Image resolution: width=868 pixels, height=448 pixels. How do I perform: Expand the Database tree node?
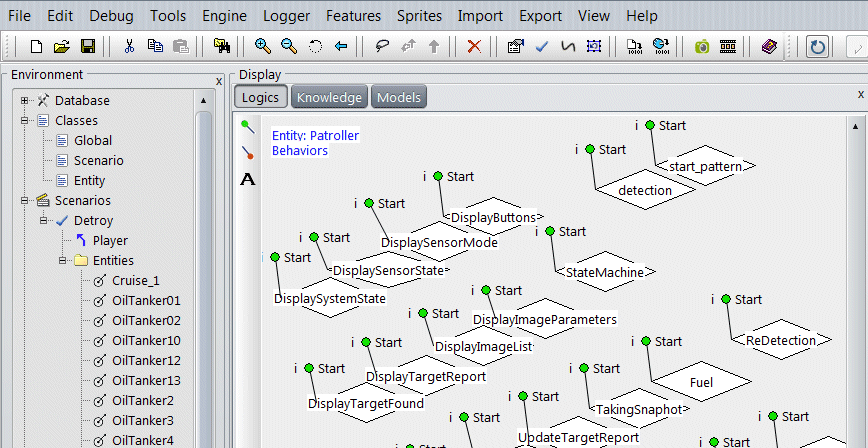(25, 101)
